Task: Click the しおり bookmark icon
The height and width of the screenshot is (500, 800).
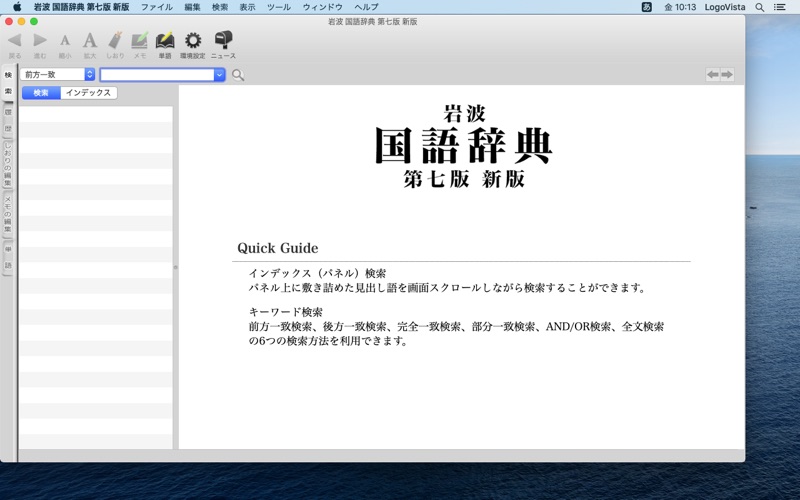Action: click(x=115, y=41)
